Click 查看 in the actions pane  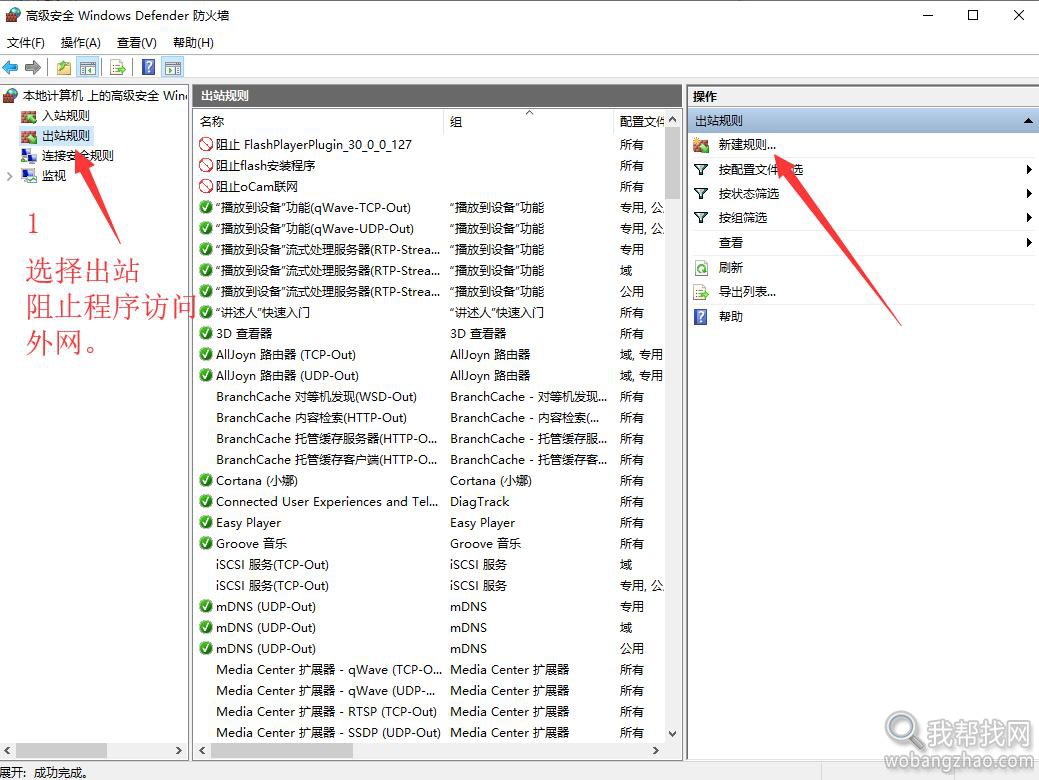pyautogui.click(x=731, y=243)
